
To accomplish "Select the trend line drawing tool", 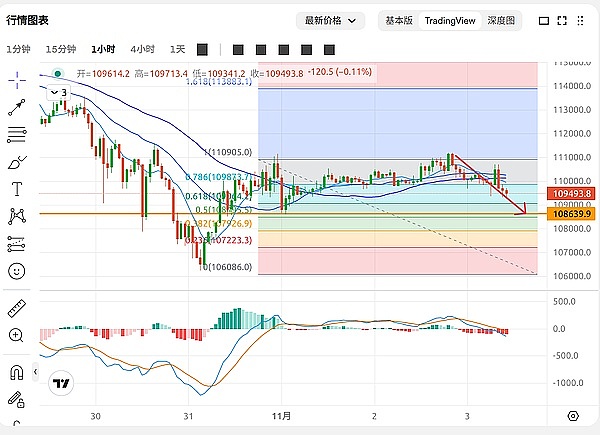I will pos(17,106).
